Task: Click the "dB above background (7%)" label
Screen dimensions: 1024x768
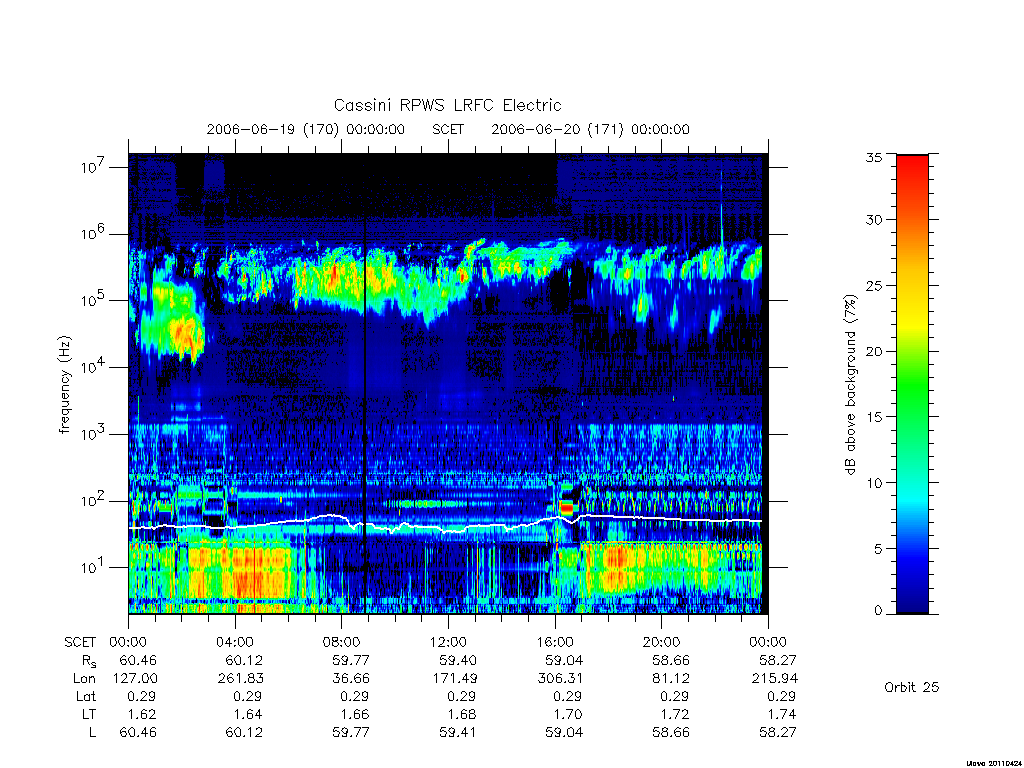Action: [850, 385]
